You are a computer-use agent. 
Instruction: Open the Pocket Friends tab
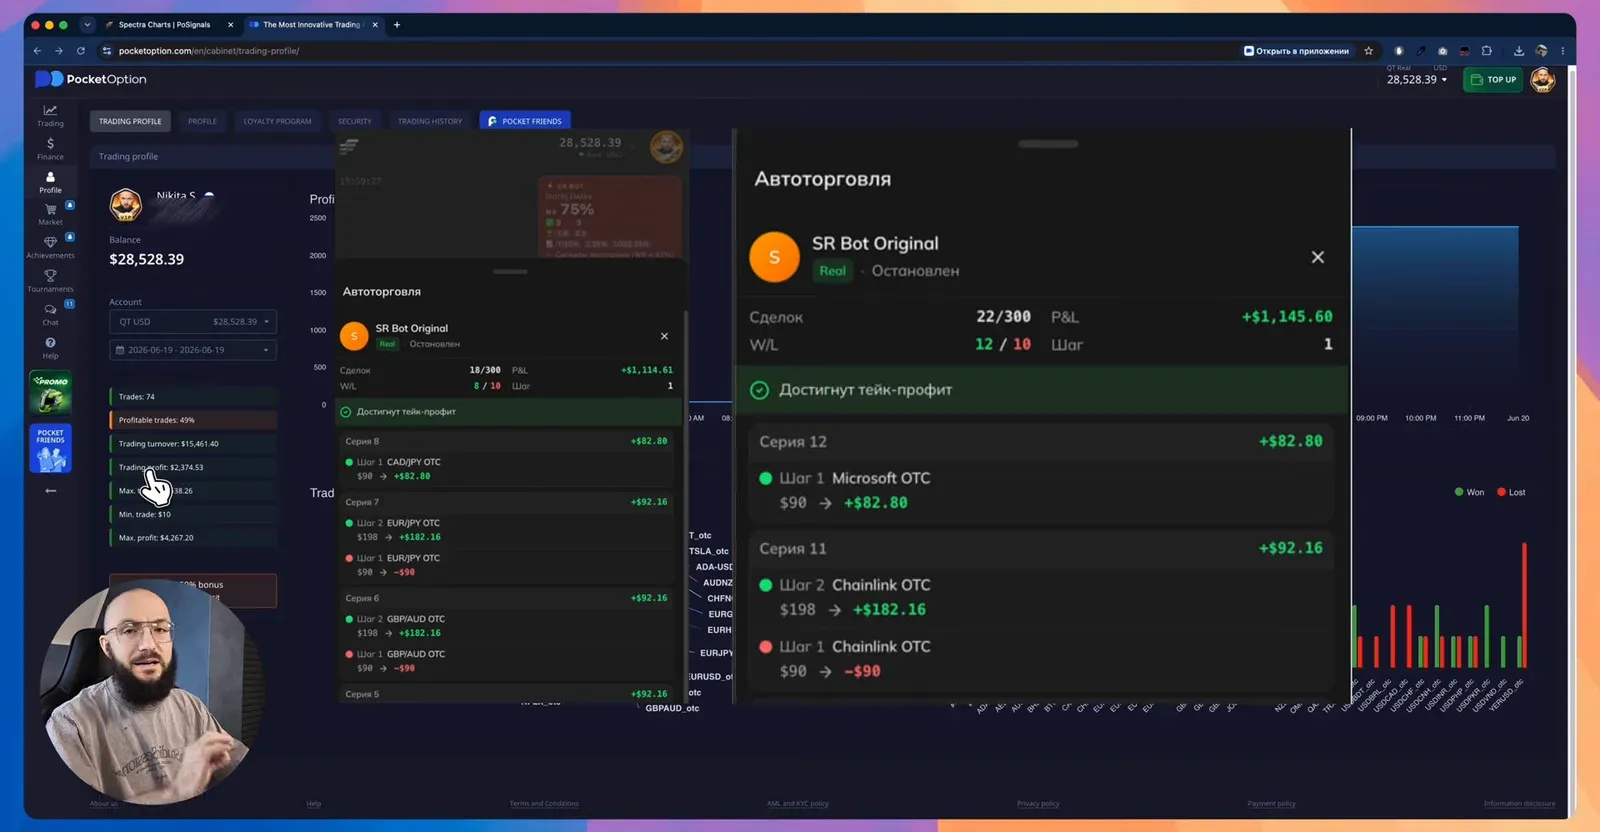click(x=525, y=121)
